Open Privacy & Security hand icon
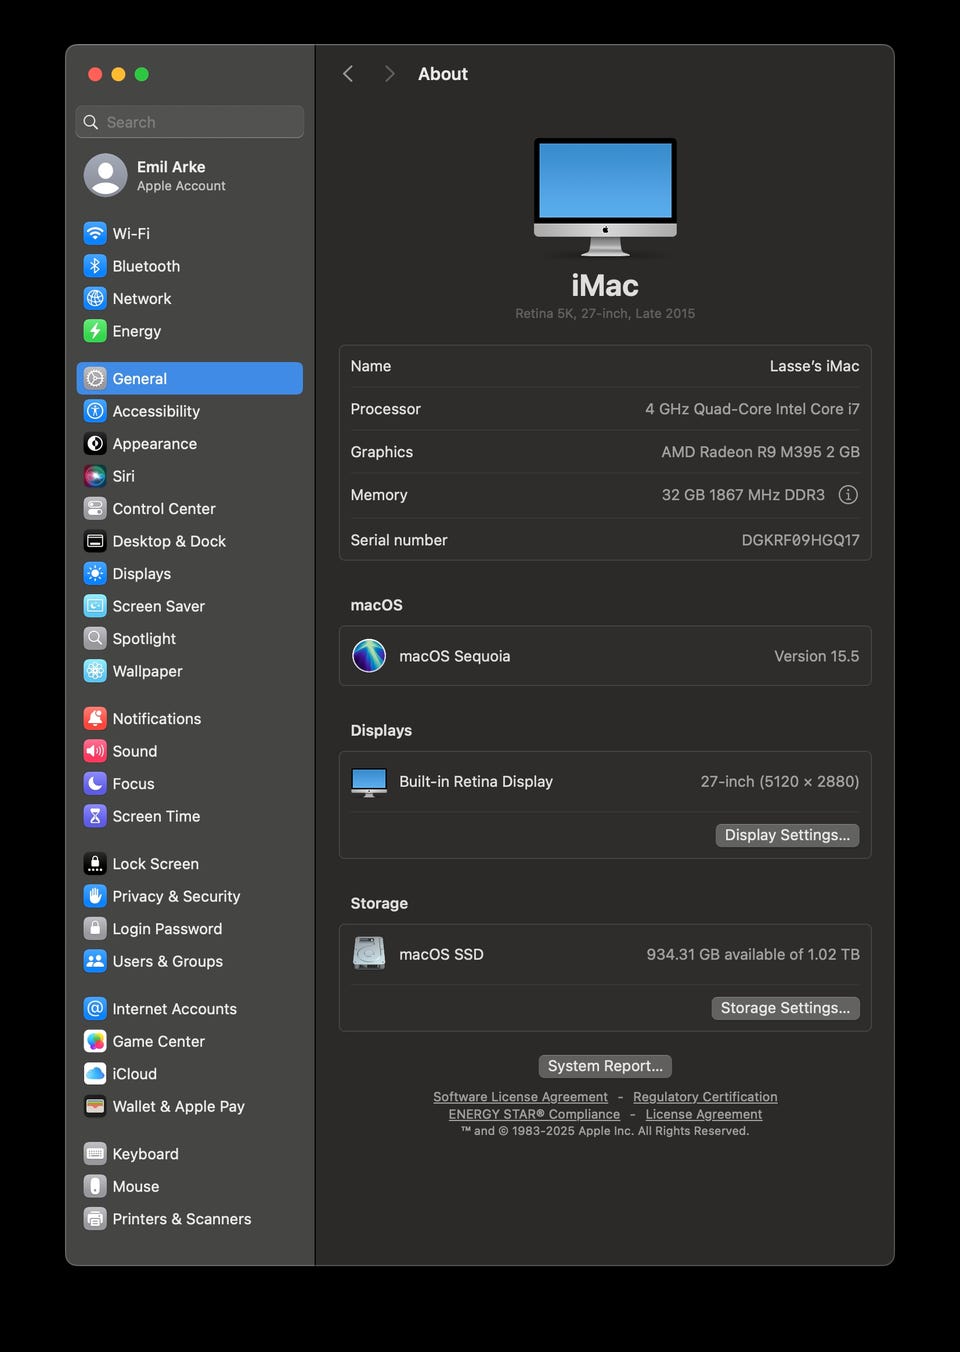 coord(95,896)
